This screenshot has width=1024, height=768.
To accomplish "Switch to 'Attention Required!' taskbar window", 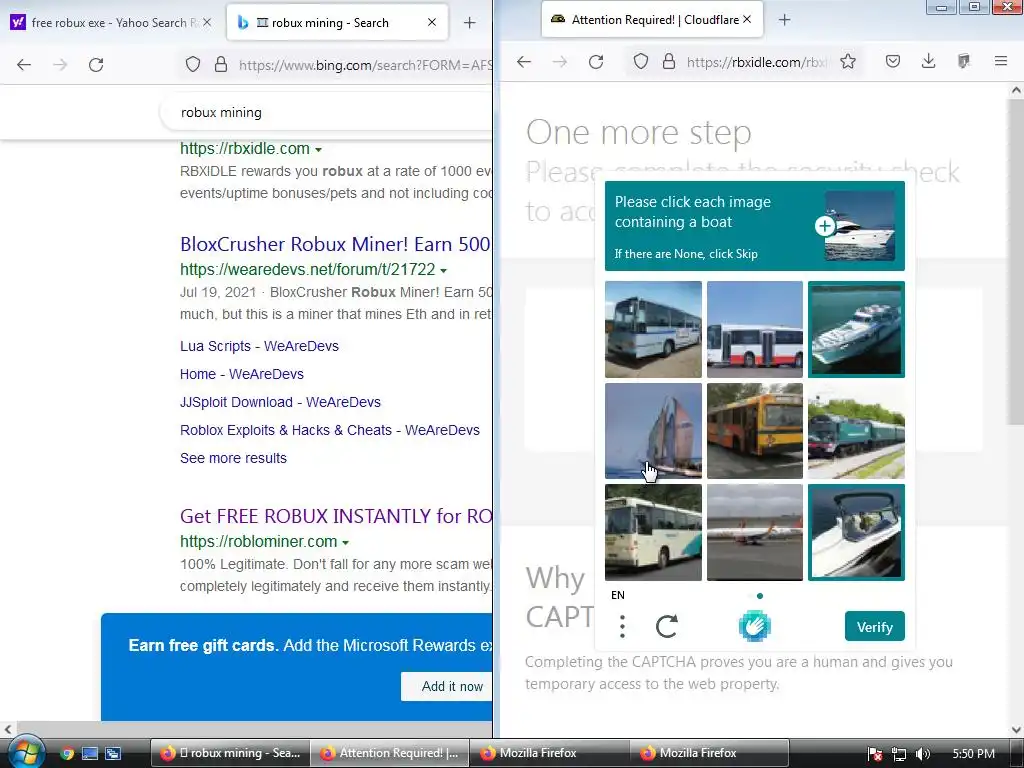I will pyautogui.click(x=389, y=753).
